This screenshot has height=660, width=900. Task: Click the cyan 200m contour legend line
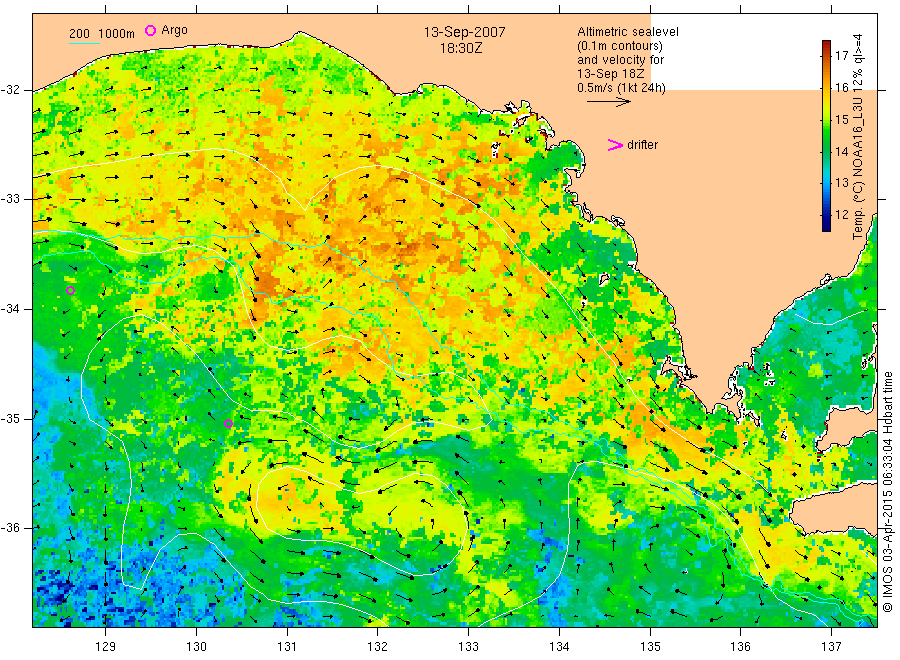click(84, 43)
